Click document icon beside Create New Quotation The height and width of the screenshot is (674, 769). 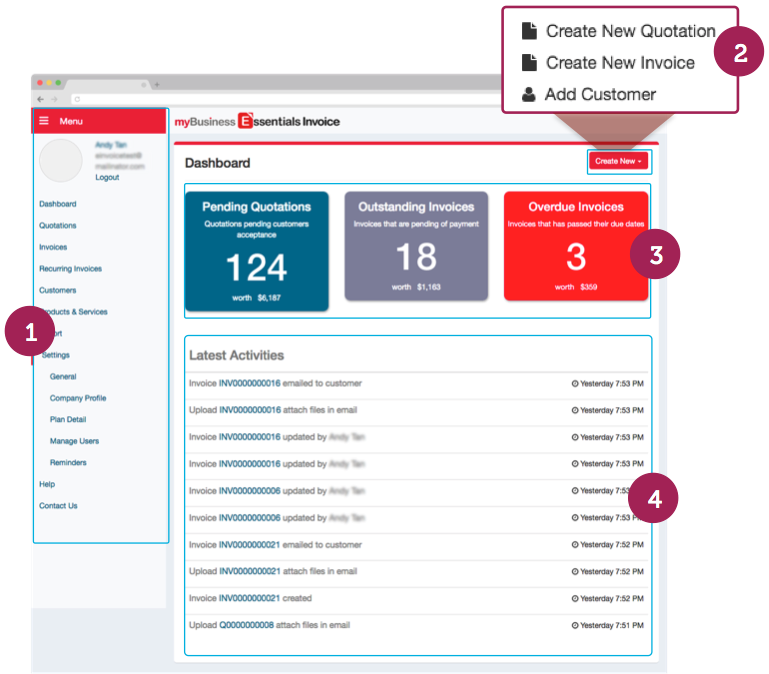pyautogui.click(x=529, y=31)
